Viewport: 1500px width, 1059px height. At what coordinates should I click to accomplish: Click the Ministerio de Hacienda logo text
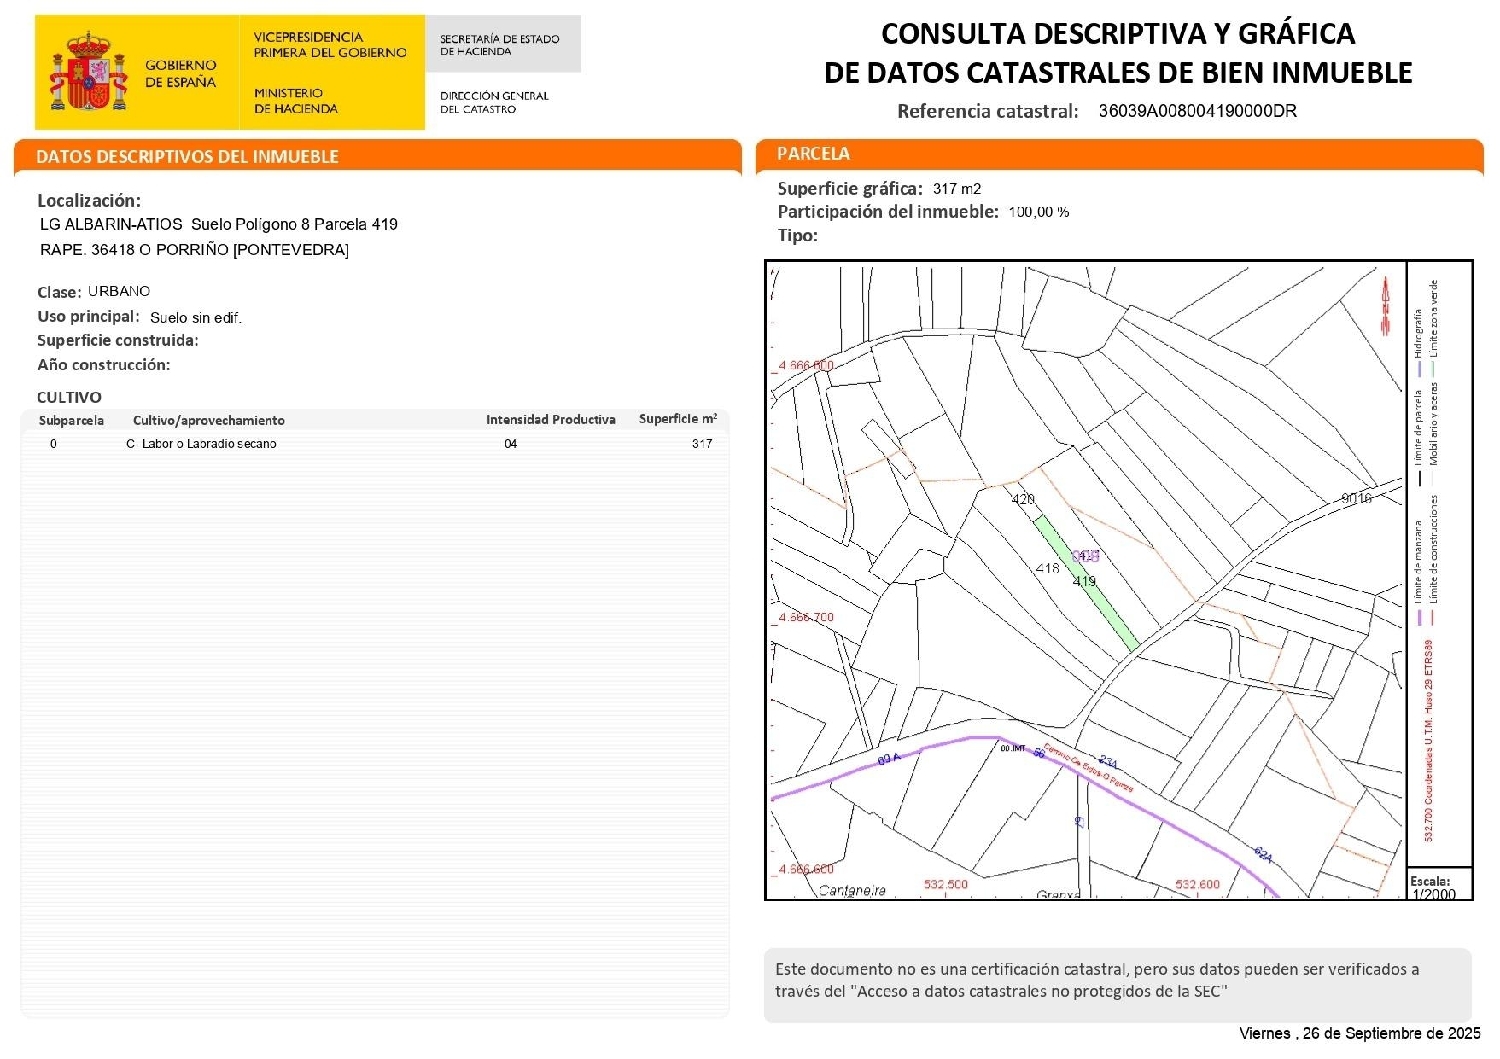[x=296, y=101]
